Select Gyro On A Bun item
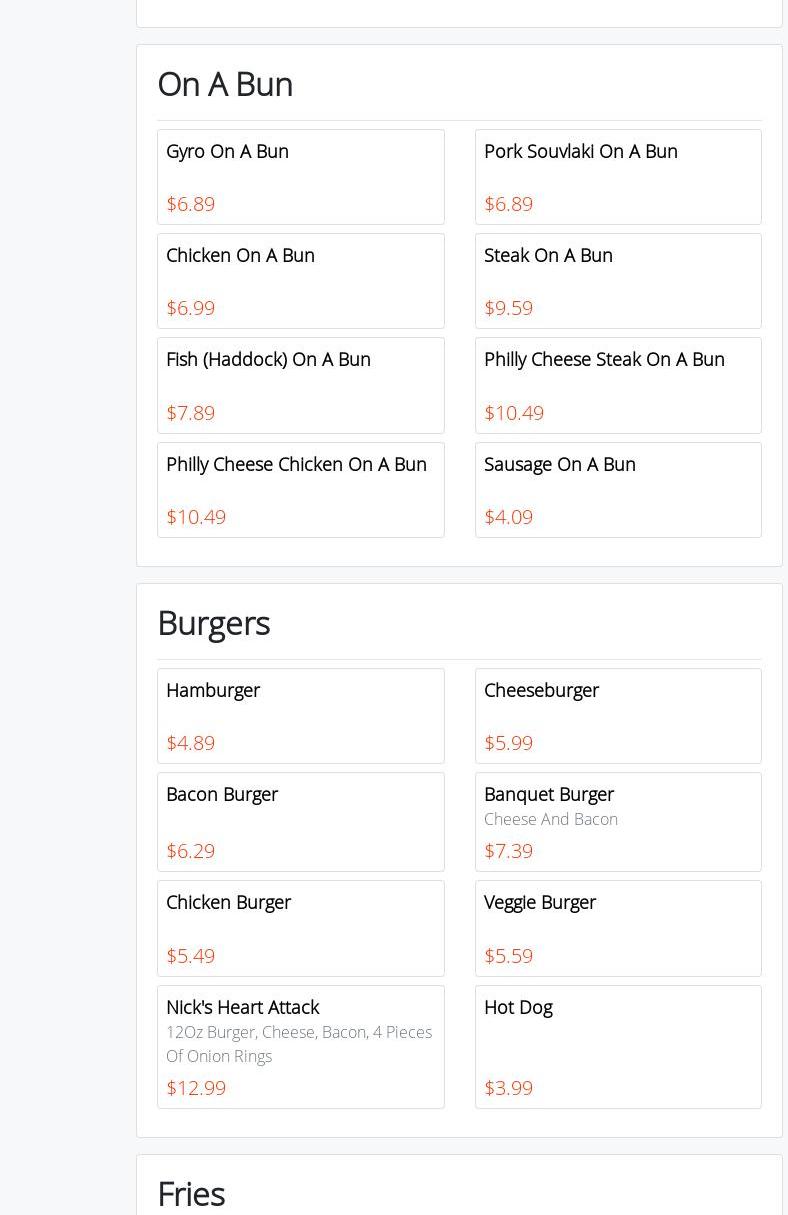The height and width of the screenshot is (1215, 788). [x=300, y=177]
